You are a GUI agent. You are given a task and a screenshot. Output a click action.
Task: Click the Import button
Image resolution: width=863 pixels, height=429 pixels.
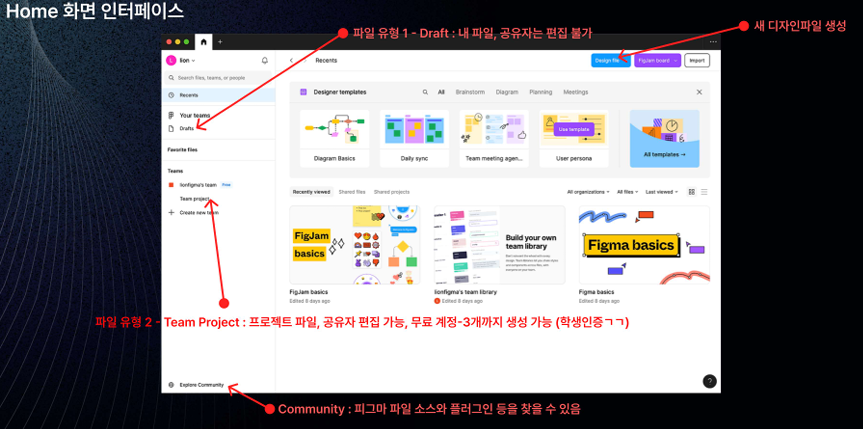(697, 61)
